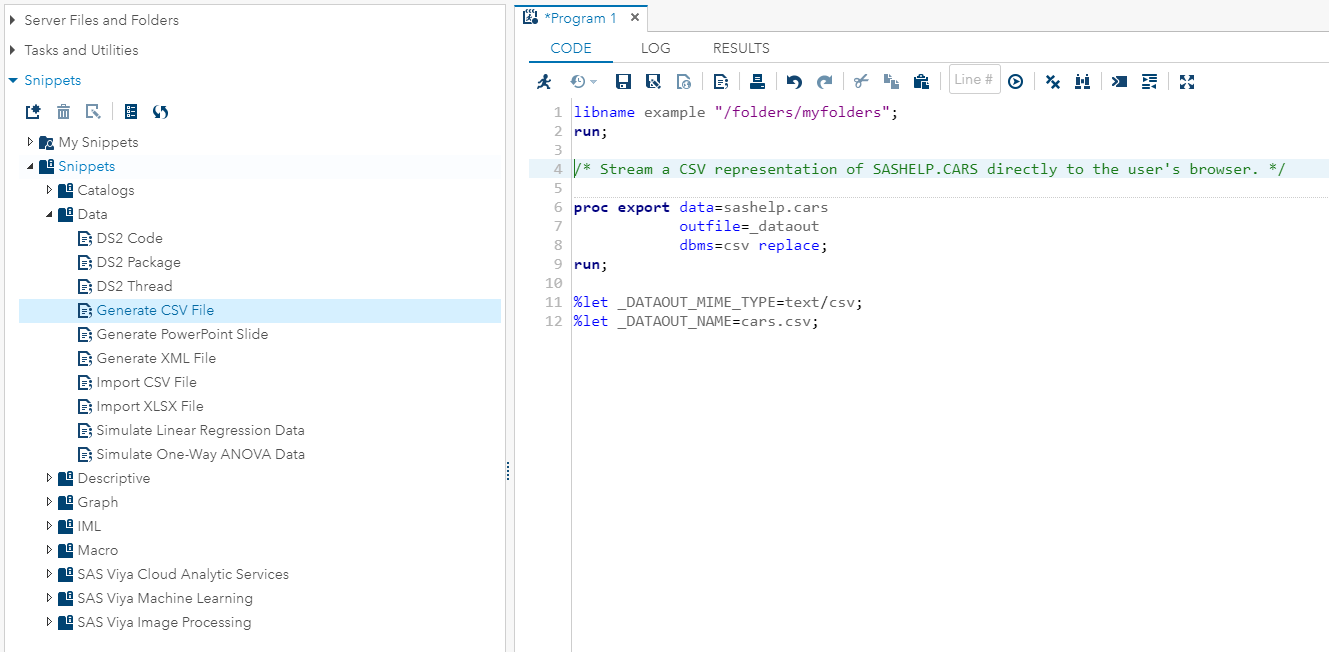This screenshot has width=1329, height=652.
Task: Clear all code with the X icon
Action: pyautogui.click(x=1052, y=82)
